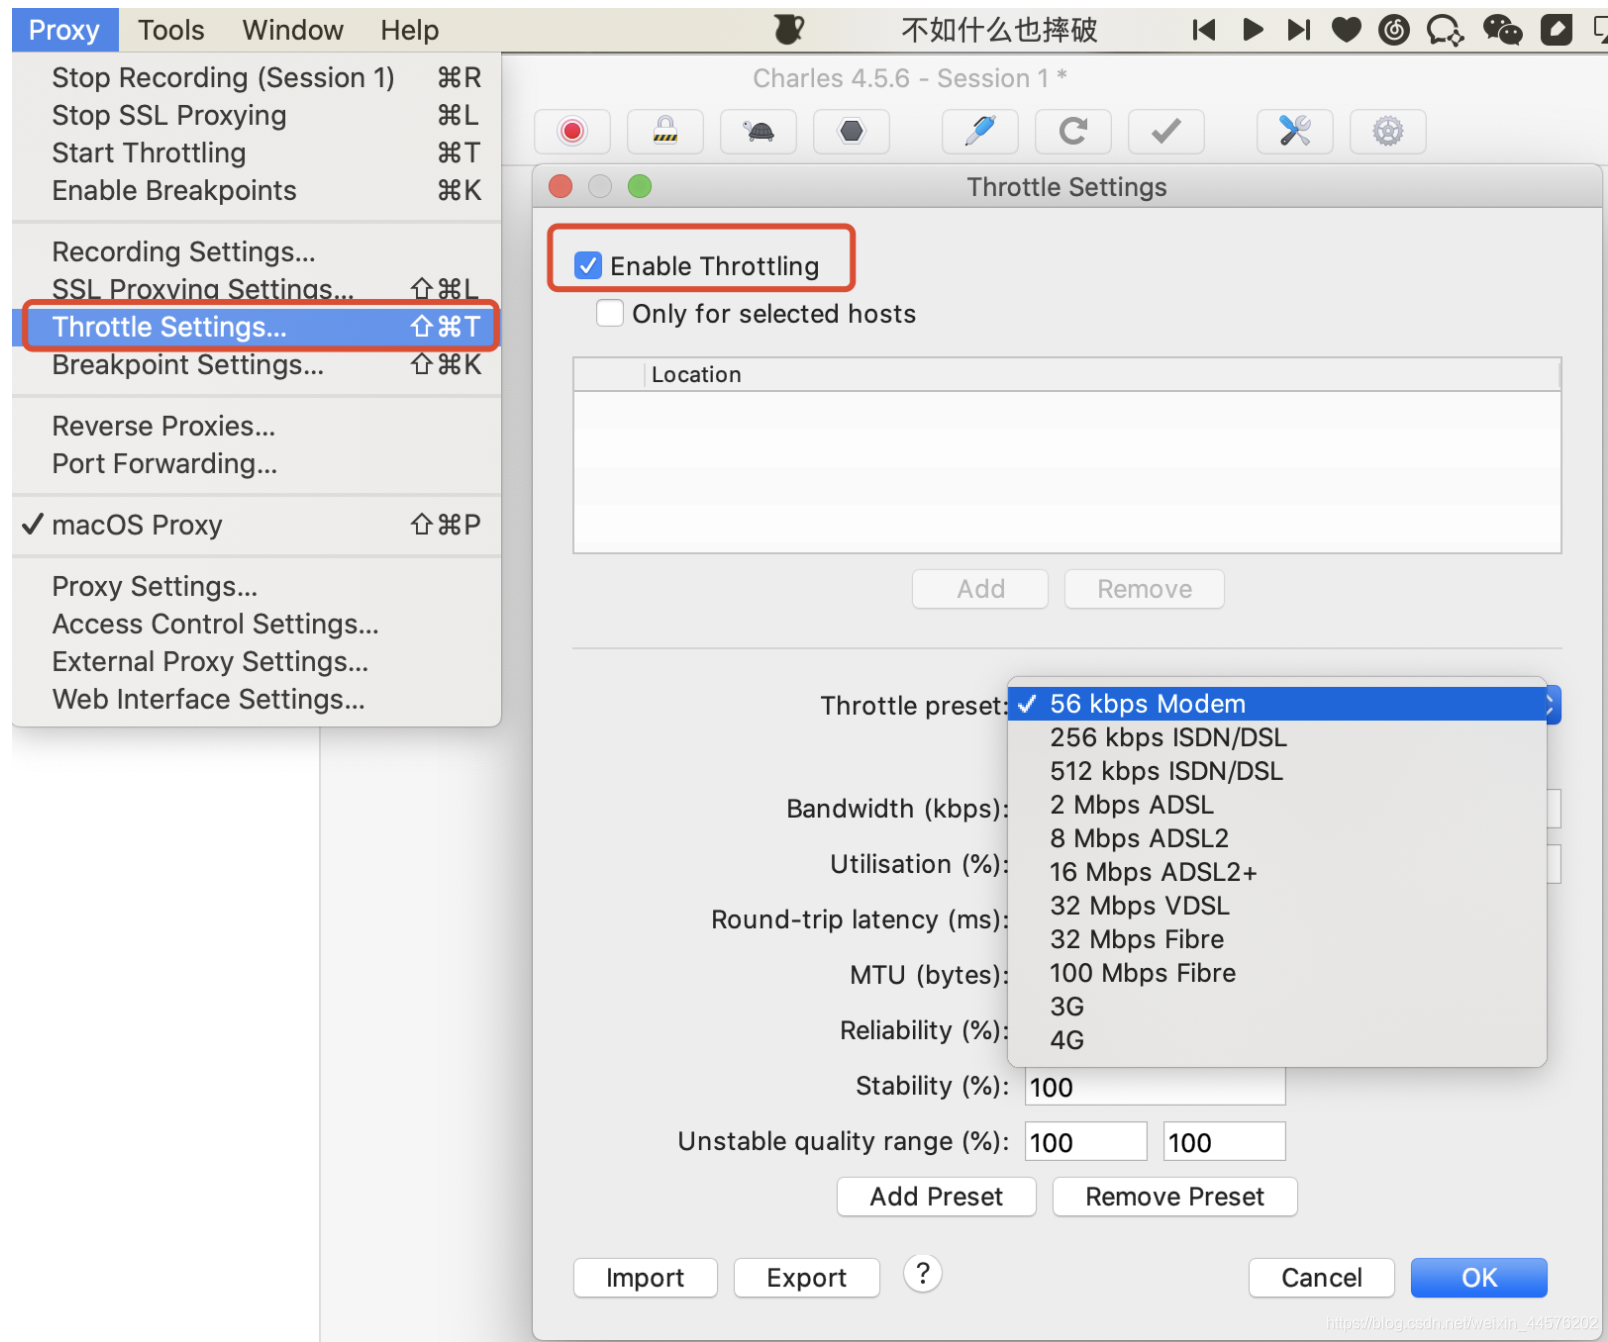Toggle SSL proxying padlock icon
Viewport: 1608px width, 1342px height.
tap(665, 131)
